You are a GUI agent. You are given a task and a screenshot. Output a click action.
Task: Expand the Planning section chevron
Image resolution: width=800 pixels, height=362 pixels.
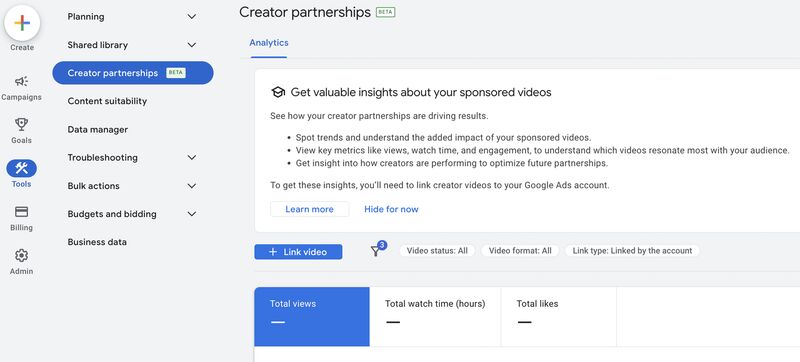point(192,17)
